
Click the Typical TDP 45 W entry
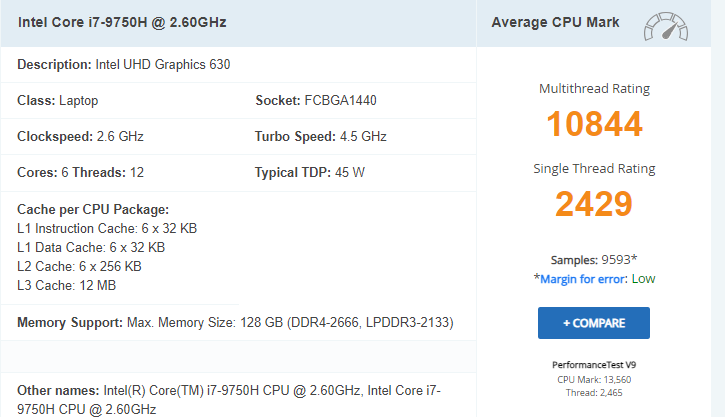310,172
